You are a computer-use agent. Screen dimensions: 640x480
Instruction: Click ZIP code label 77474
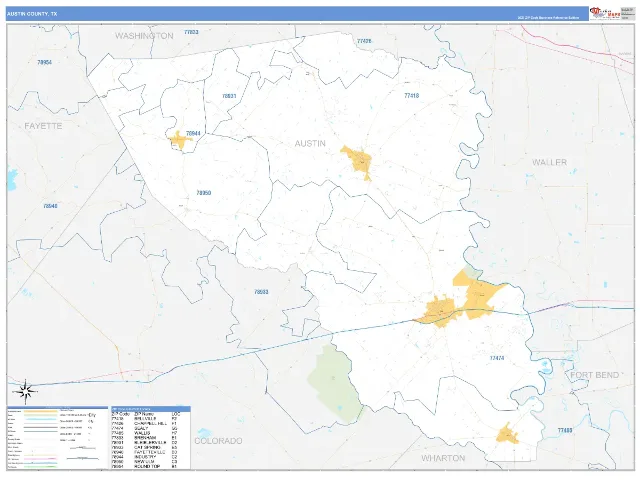point(497,358)
